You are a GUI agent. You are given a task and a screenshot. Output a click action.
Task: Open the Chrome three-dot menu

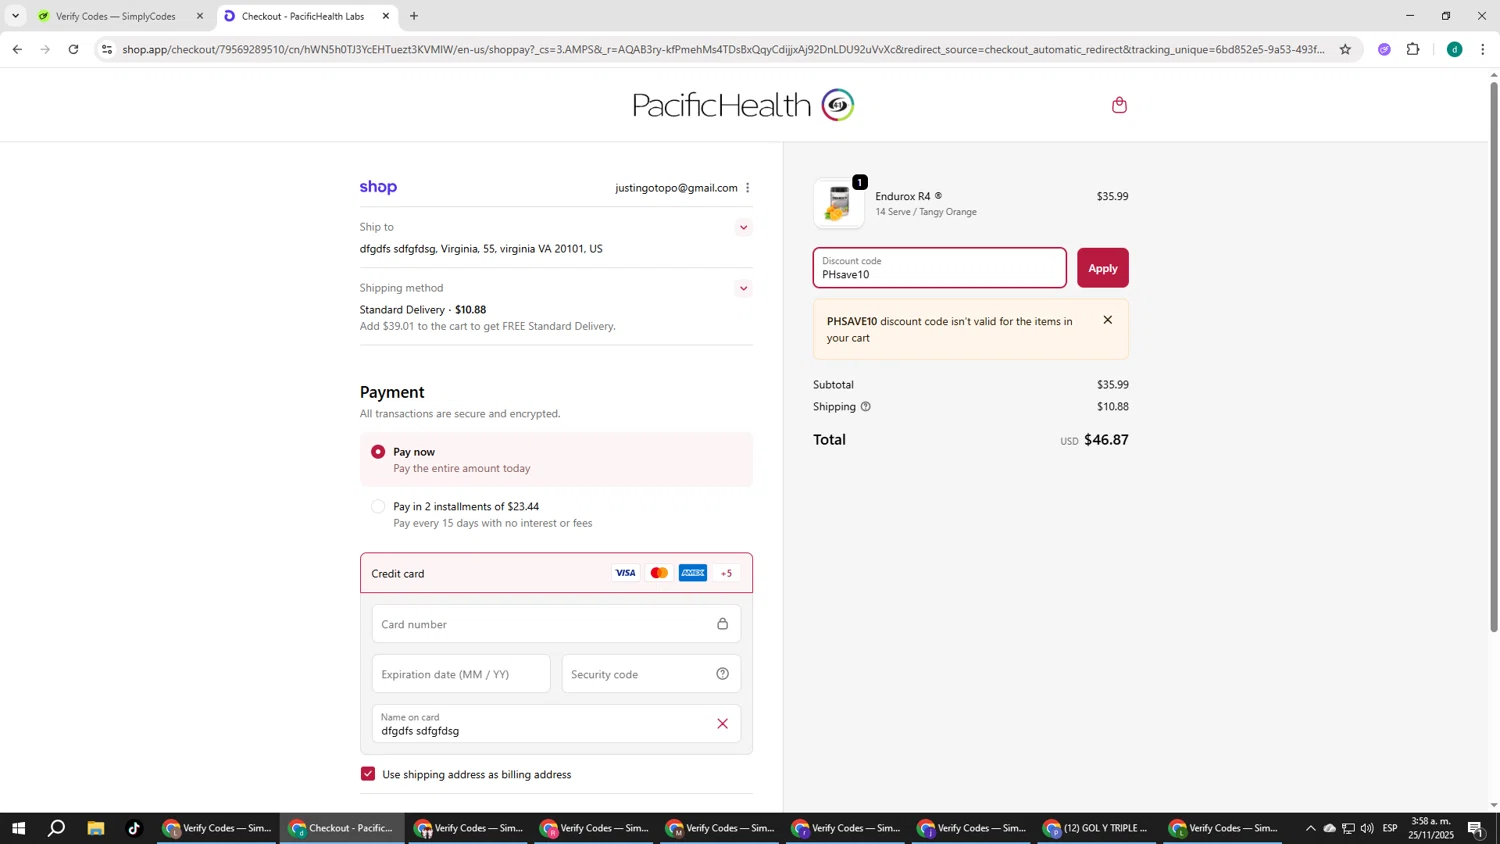pos(1483,49)
